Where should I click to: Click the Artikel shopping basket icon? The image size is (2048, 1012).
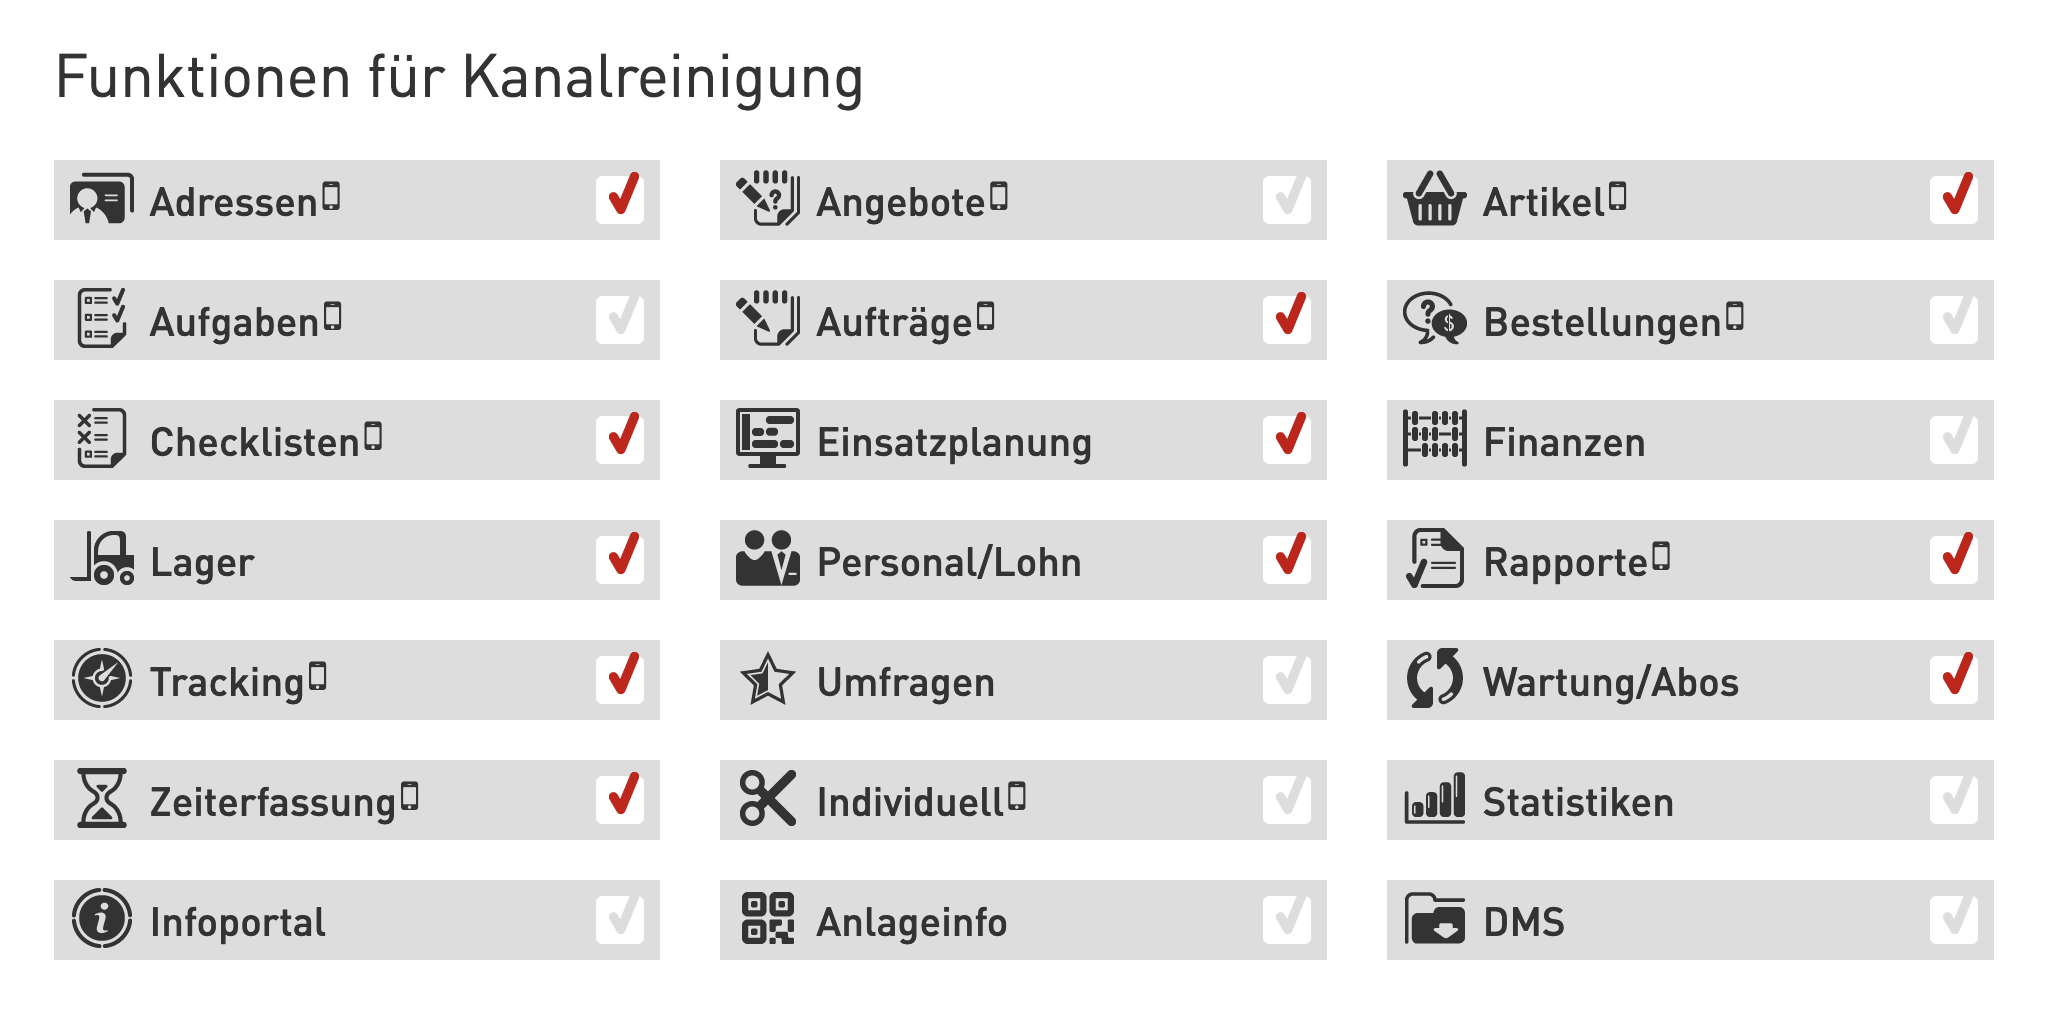coord(1435,199)
